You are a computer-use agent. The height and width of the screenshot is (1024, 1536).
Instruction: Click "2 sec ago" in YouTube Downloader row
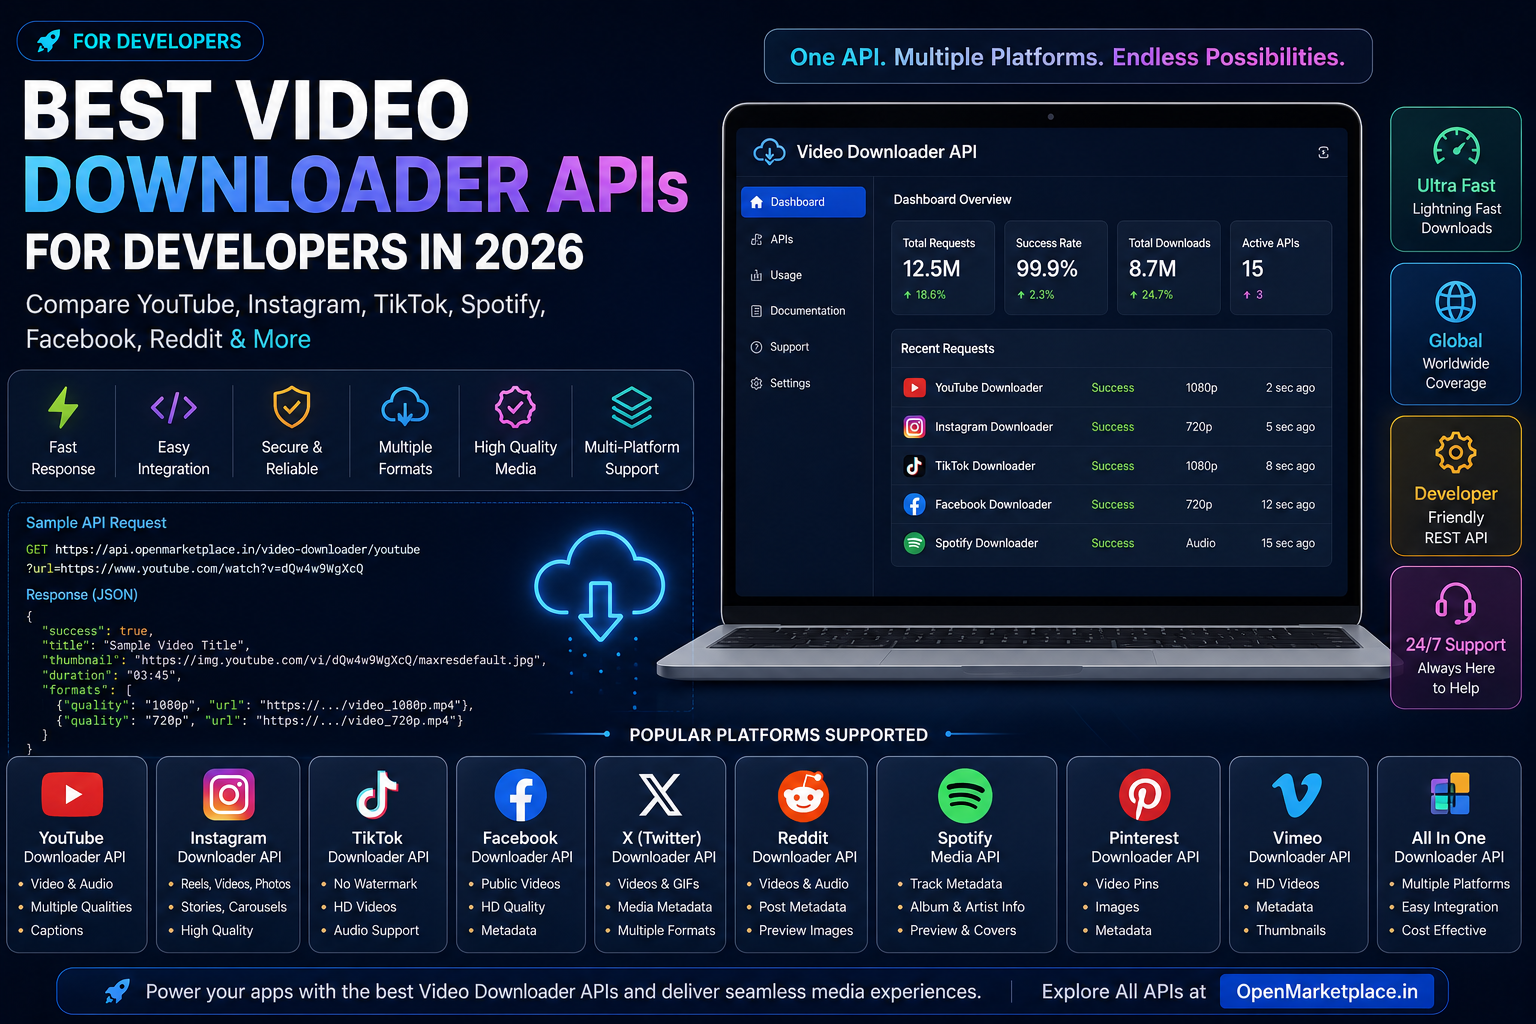[x=1290, y=388]
